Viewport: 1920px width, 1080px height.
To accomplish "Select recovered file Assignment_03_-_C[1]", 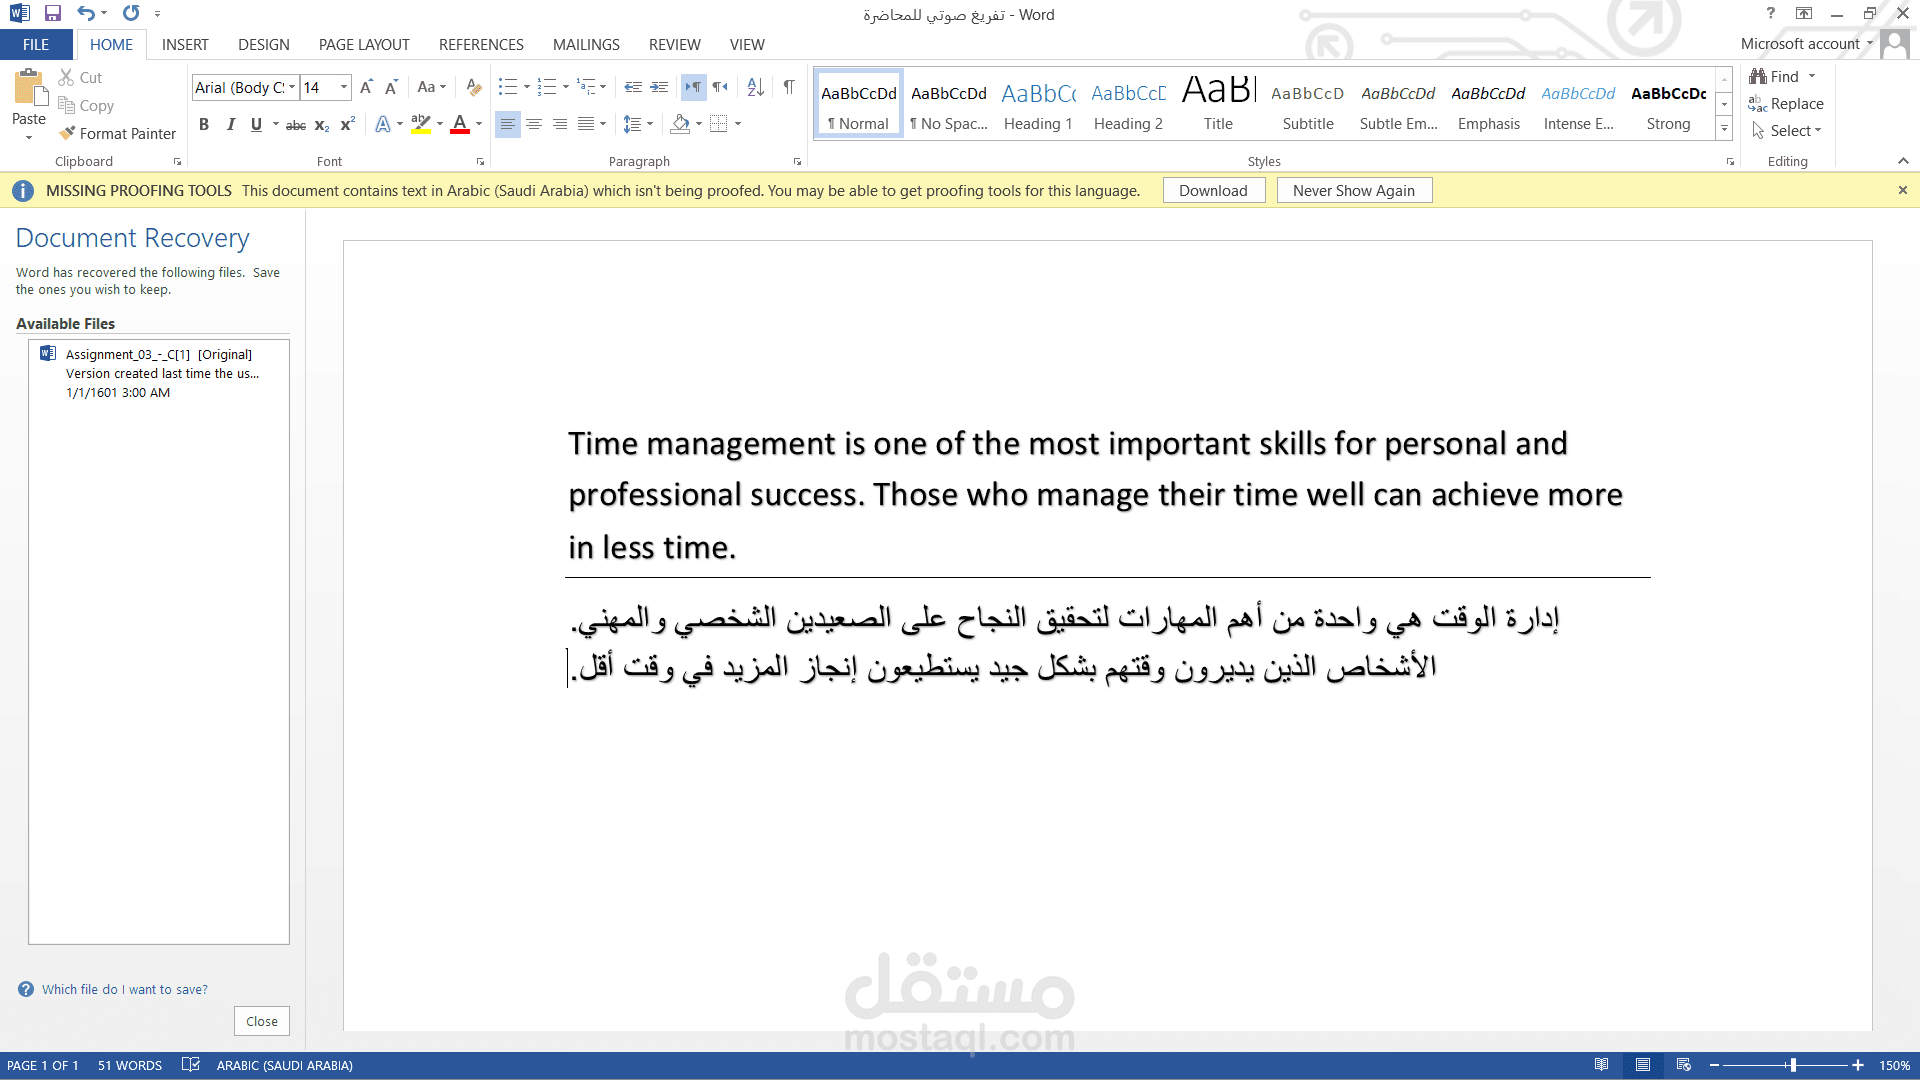I will click(159, 373).
